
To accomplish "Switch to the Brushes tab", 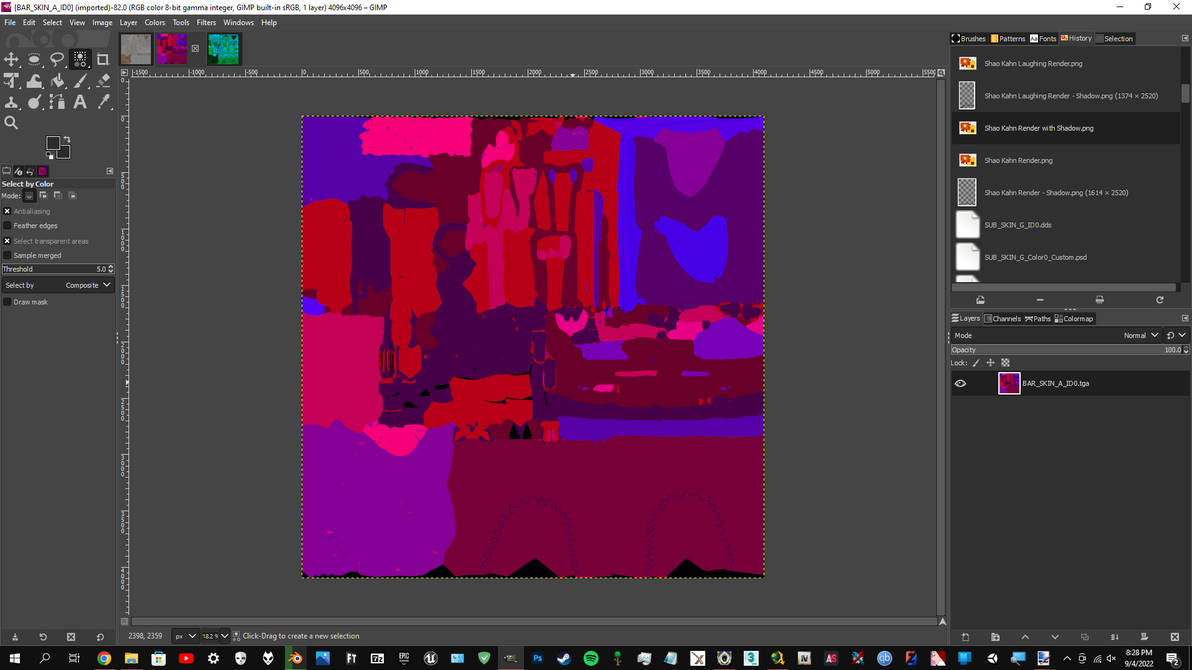I will pyautogui.click(x=968, y=39).
